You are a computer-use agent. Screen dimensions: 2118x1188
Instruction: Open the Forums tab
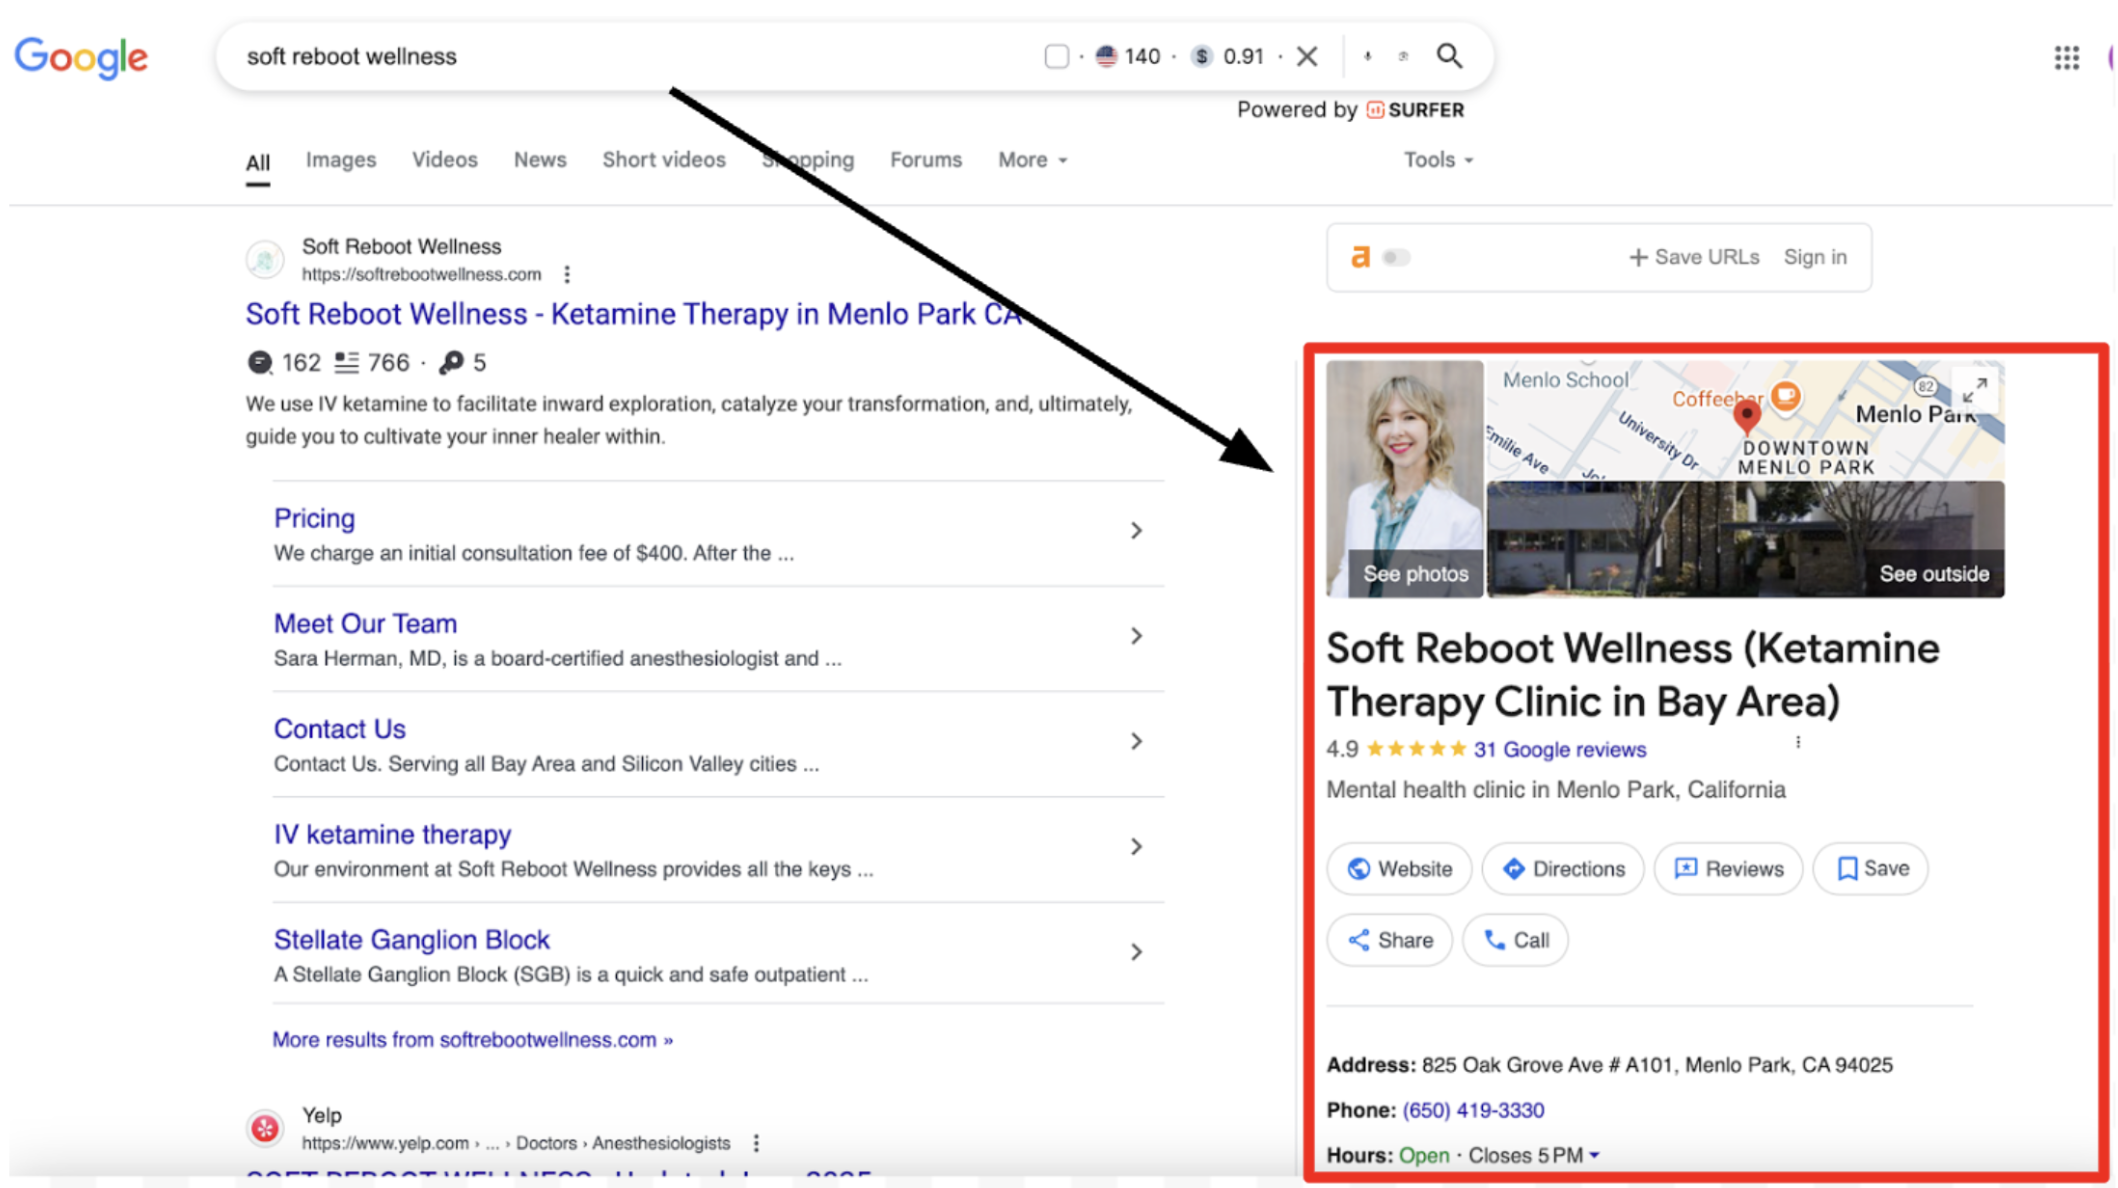926,160
